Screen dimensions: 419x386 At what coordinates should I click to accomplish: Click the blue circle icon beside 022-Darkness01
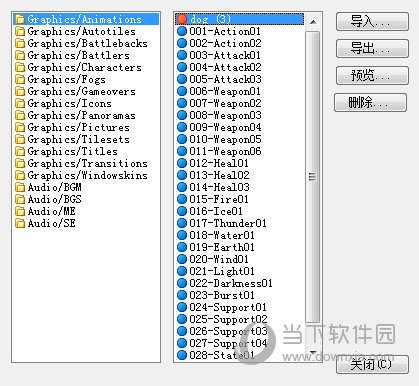182,283
